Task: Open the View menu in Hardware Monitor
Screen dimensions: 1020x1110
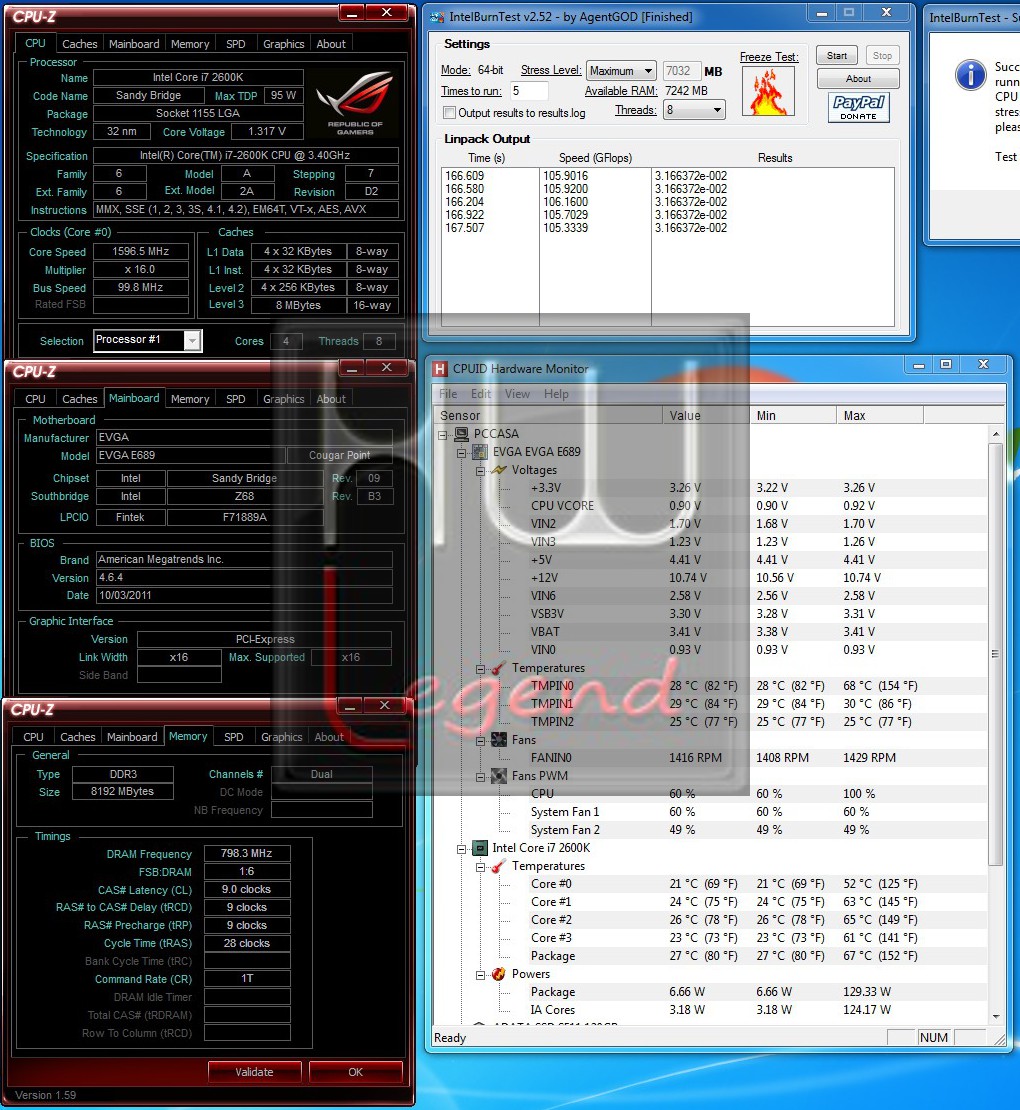Action: [x=517, y=394]
